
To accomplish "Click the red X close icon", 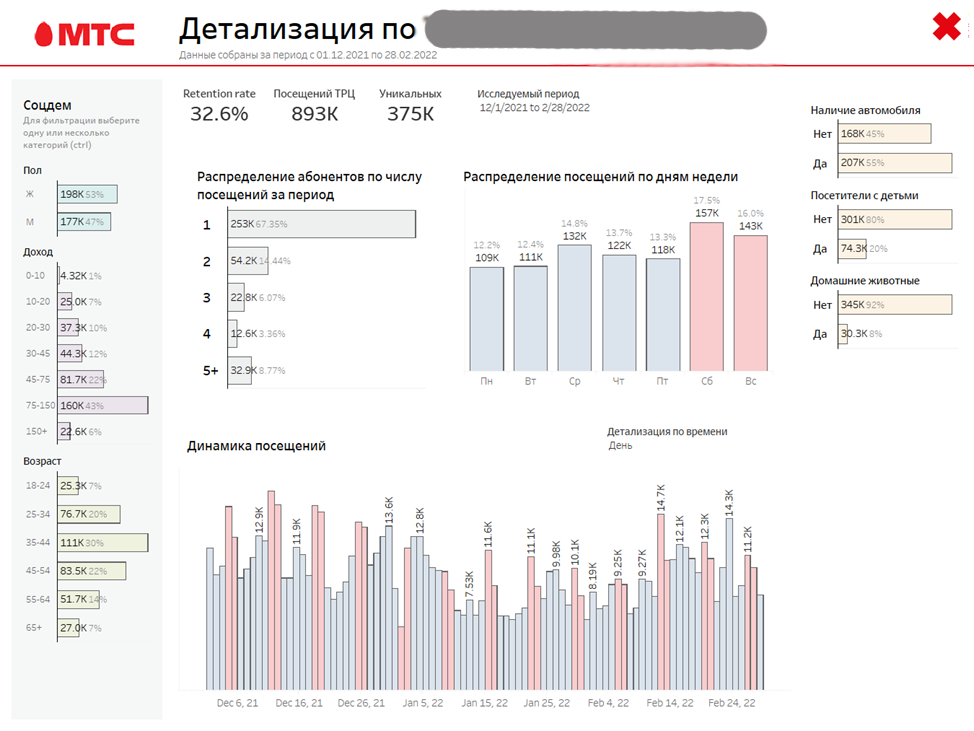I will (x=946, y=27).
